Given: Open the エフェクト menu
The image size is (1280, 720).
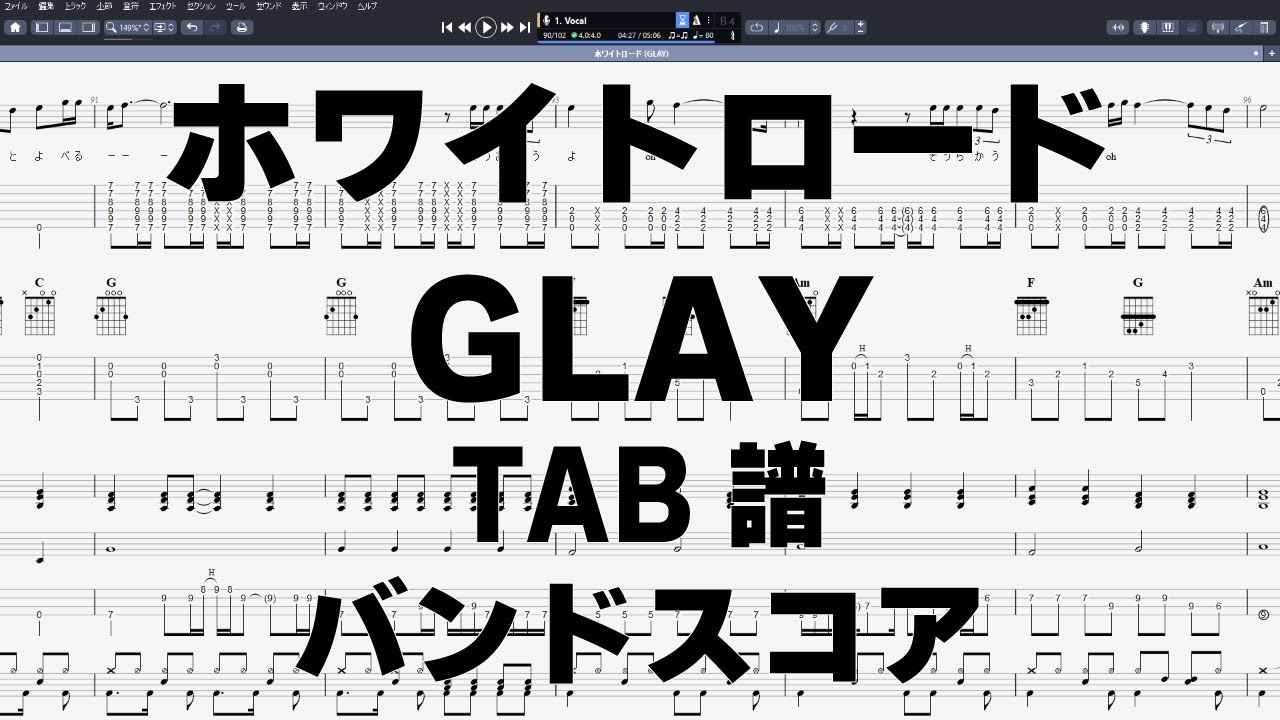Looking at the screenshot, I should (163, 6).
